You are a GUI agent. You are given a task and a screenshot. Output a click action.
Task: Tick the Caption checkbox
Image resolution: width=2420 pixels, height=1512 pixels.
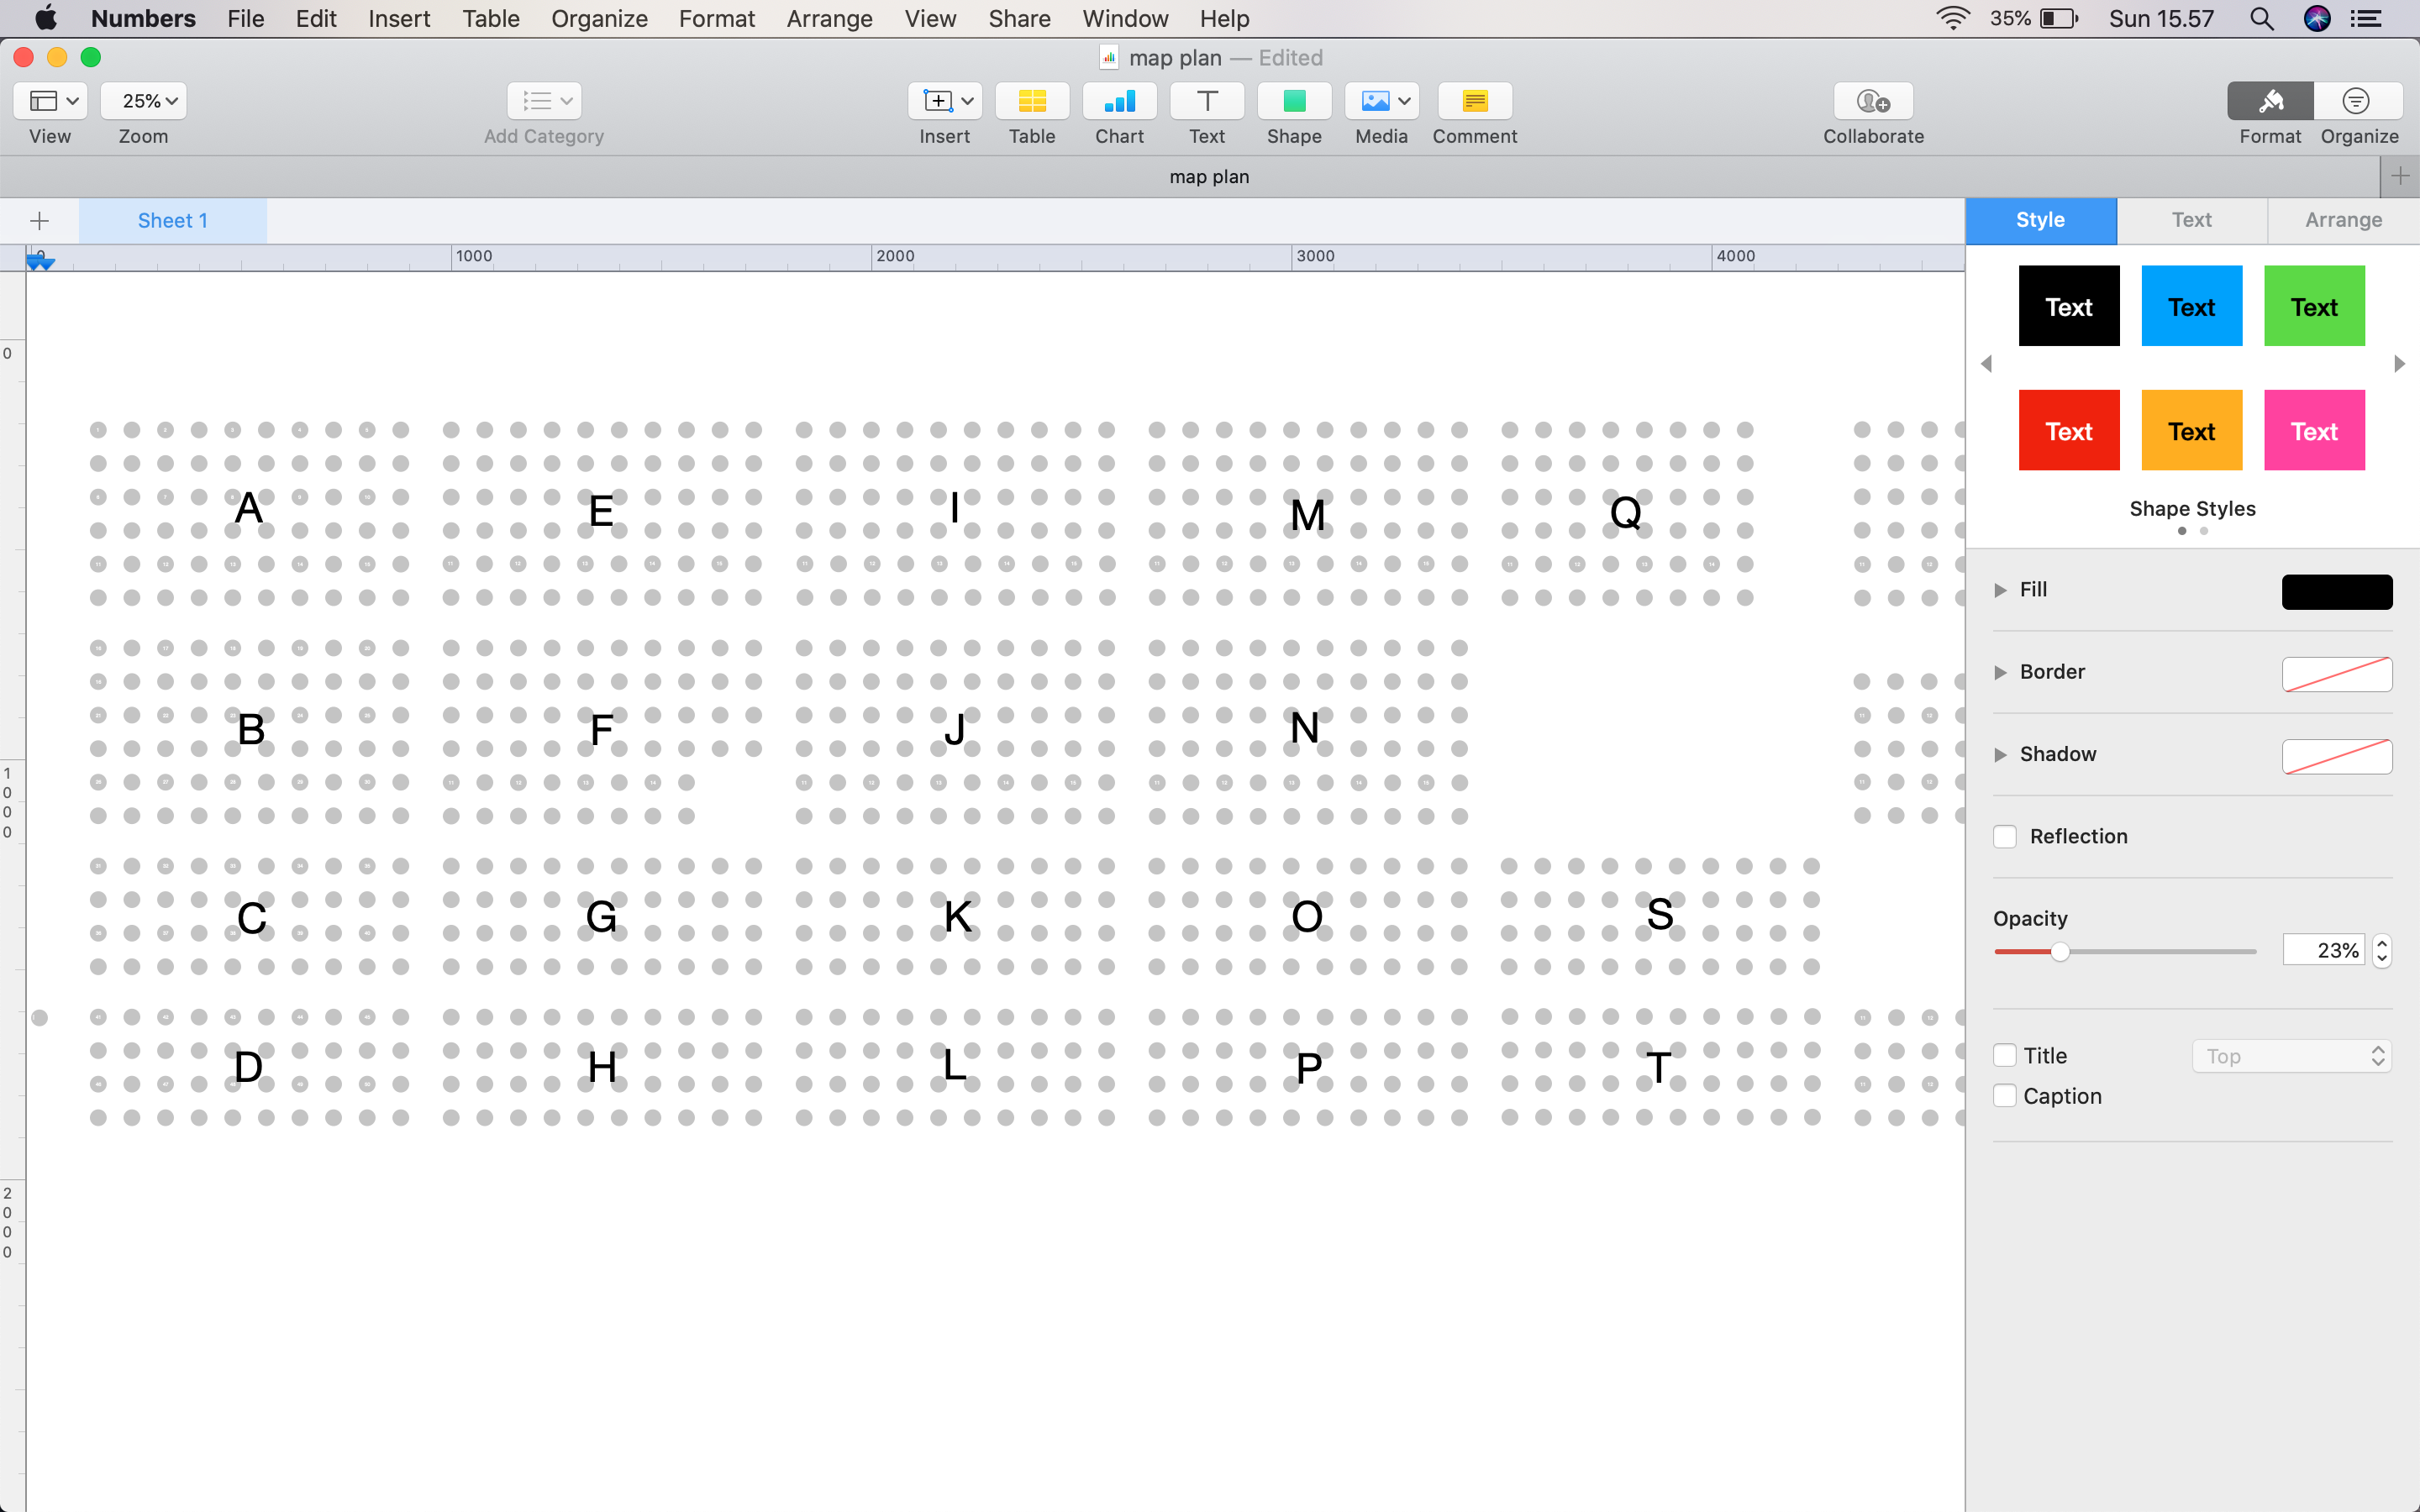2004,1096
